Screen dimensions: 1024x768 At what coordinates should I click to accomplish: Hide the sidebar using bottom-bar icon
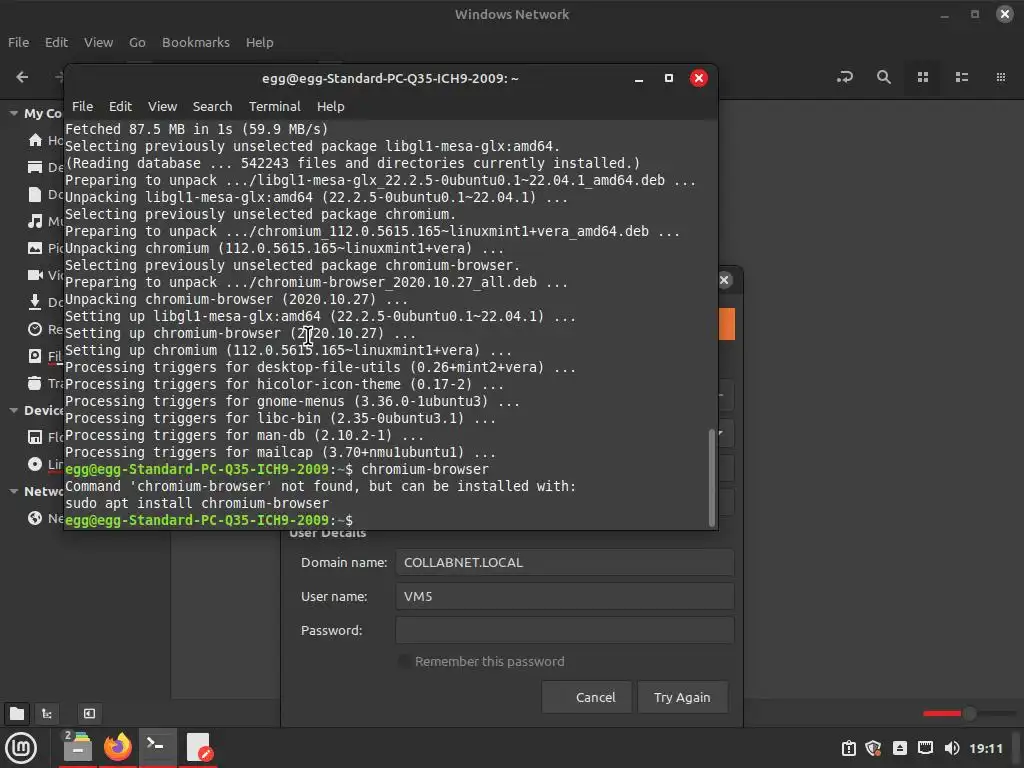(89, 713)
